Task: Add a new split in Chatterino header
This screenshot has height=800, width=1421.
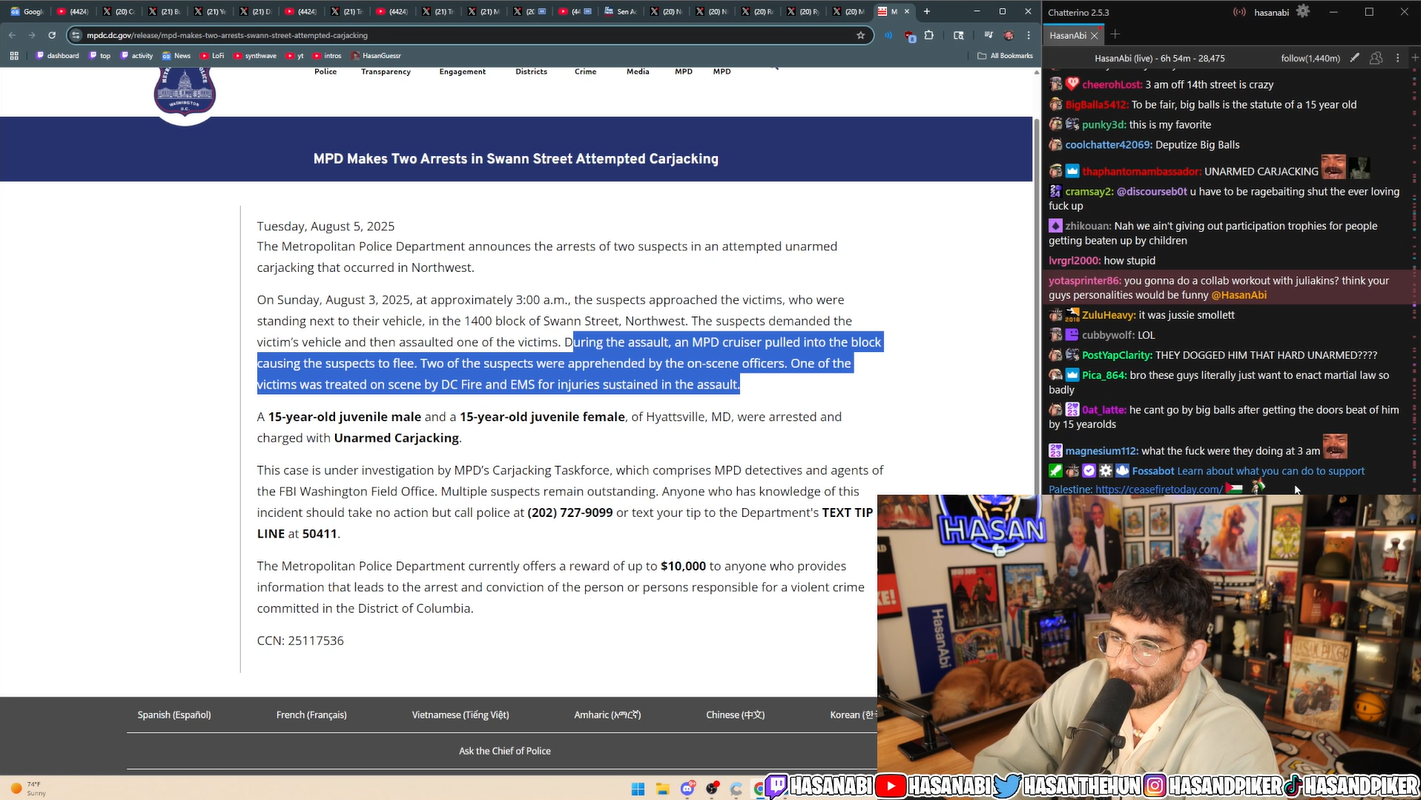Action: point(1414,58)
